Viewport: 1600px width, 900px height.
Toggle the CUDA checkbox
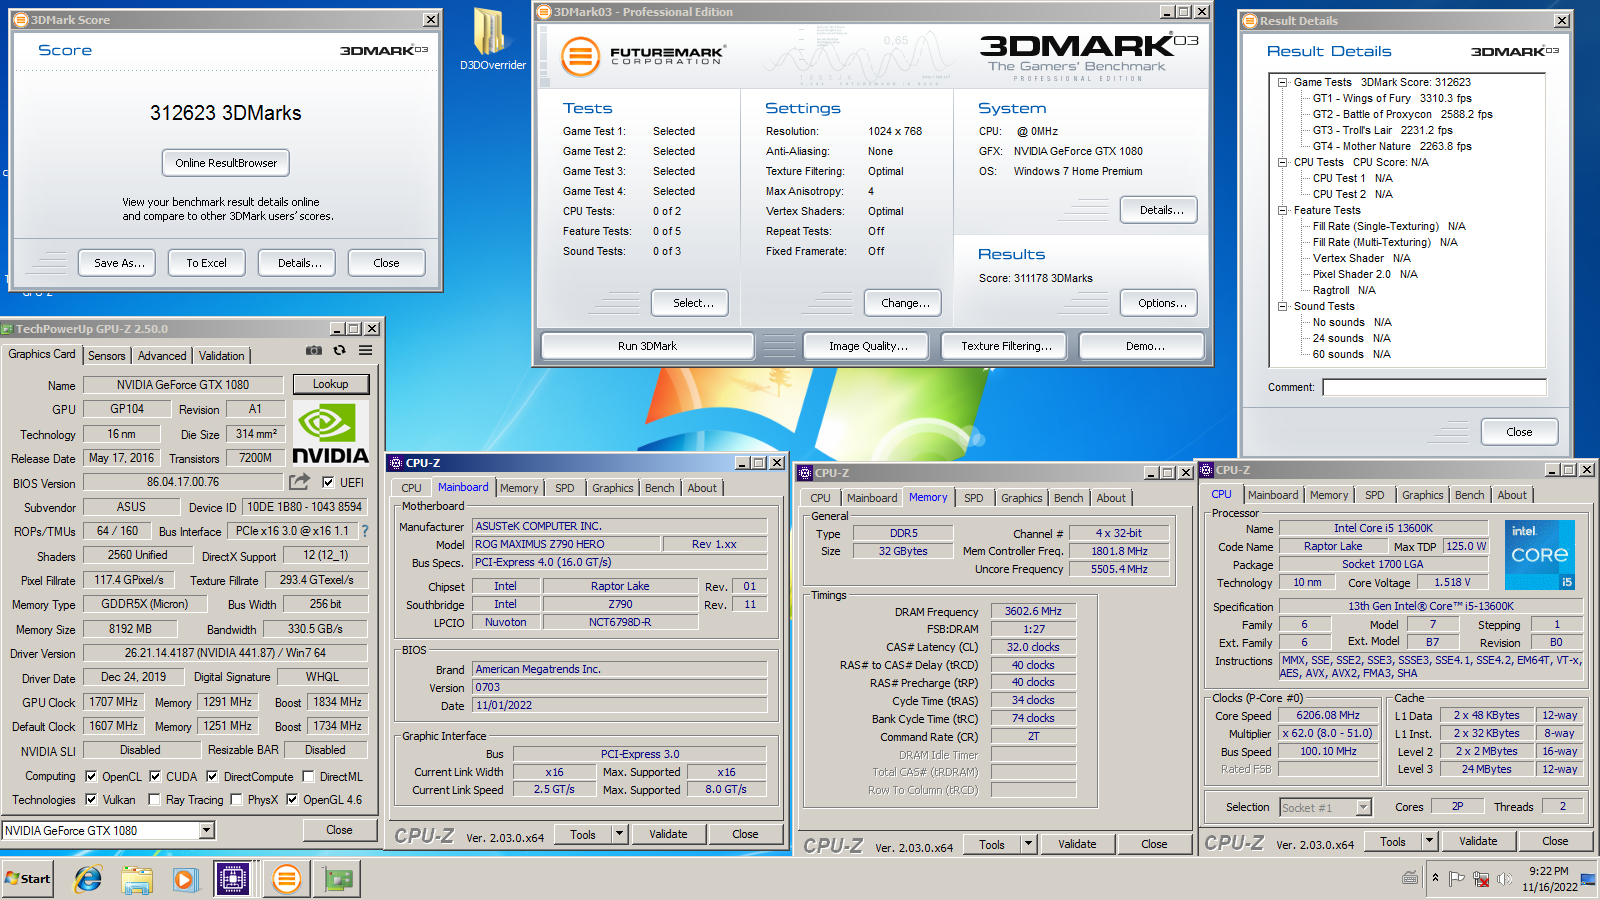(155, 776)
